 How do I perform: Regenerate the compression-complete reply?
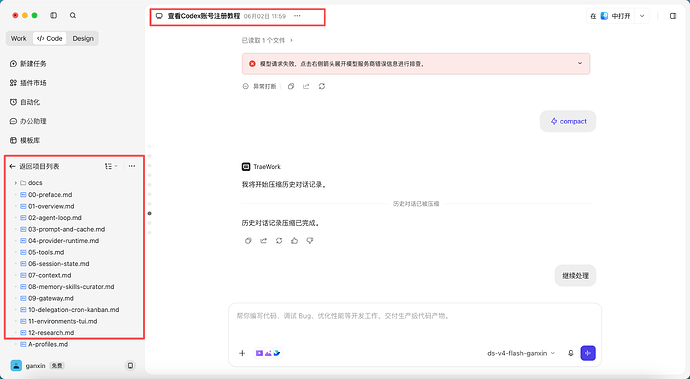coord(279,241)
